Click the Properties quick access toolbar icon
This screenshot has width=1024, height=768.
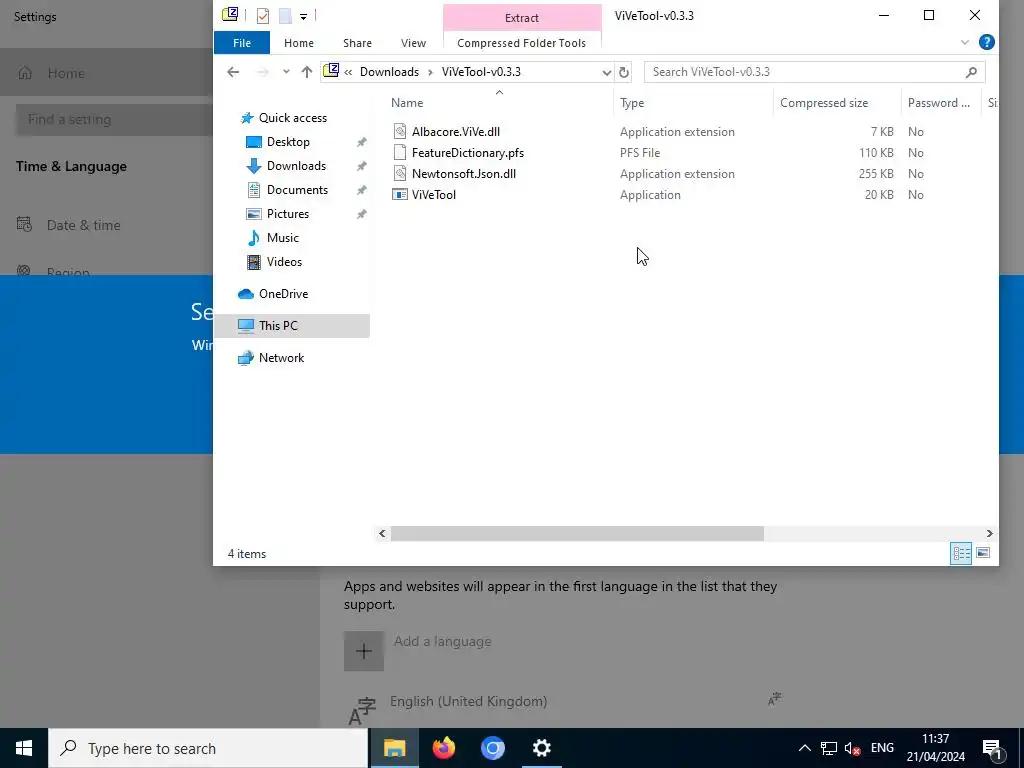tap(263, 16)
